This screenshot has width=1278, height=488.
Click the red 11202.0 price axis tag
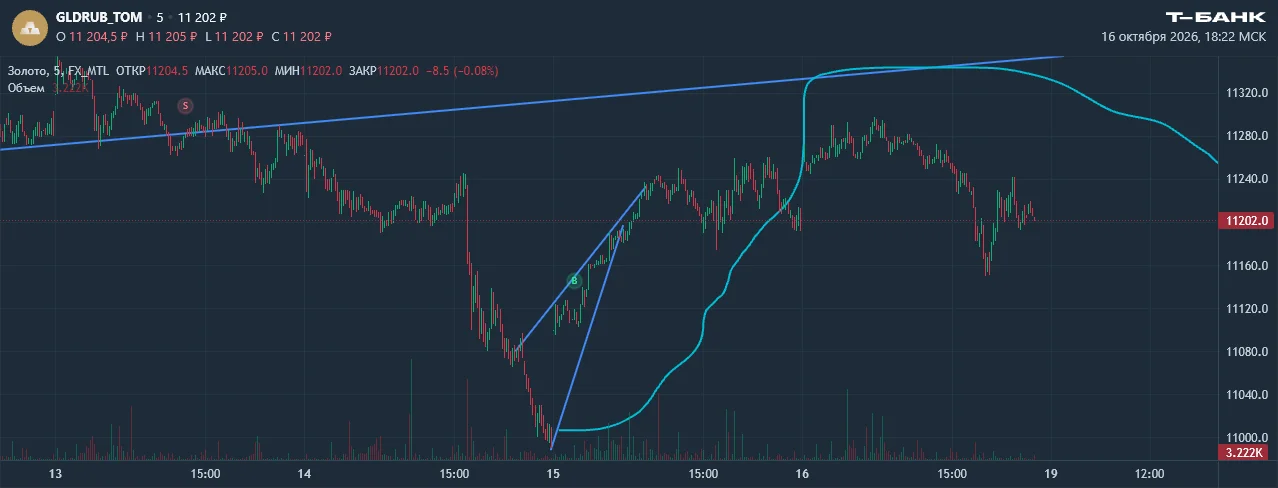(x=1245, y=221)
